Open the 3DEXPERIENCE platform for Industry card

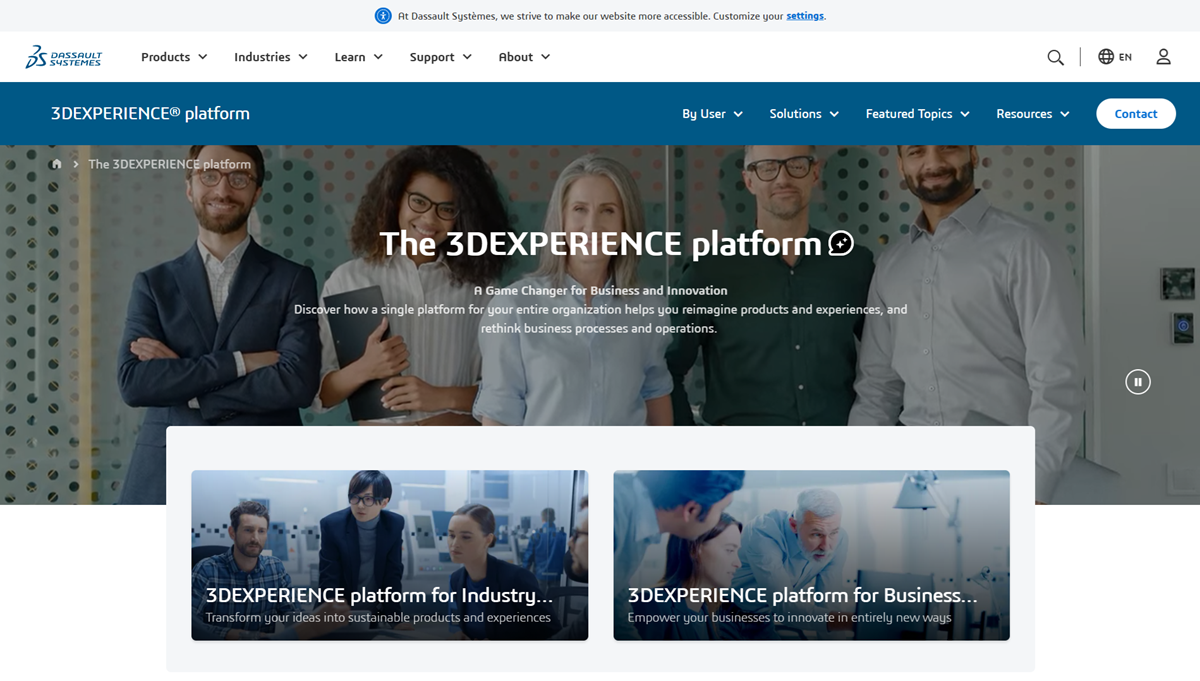pyautogui.click(x=390, y=555)
